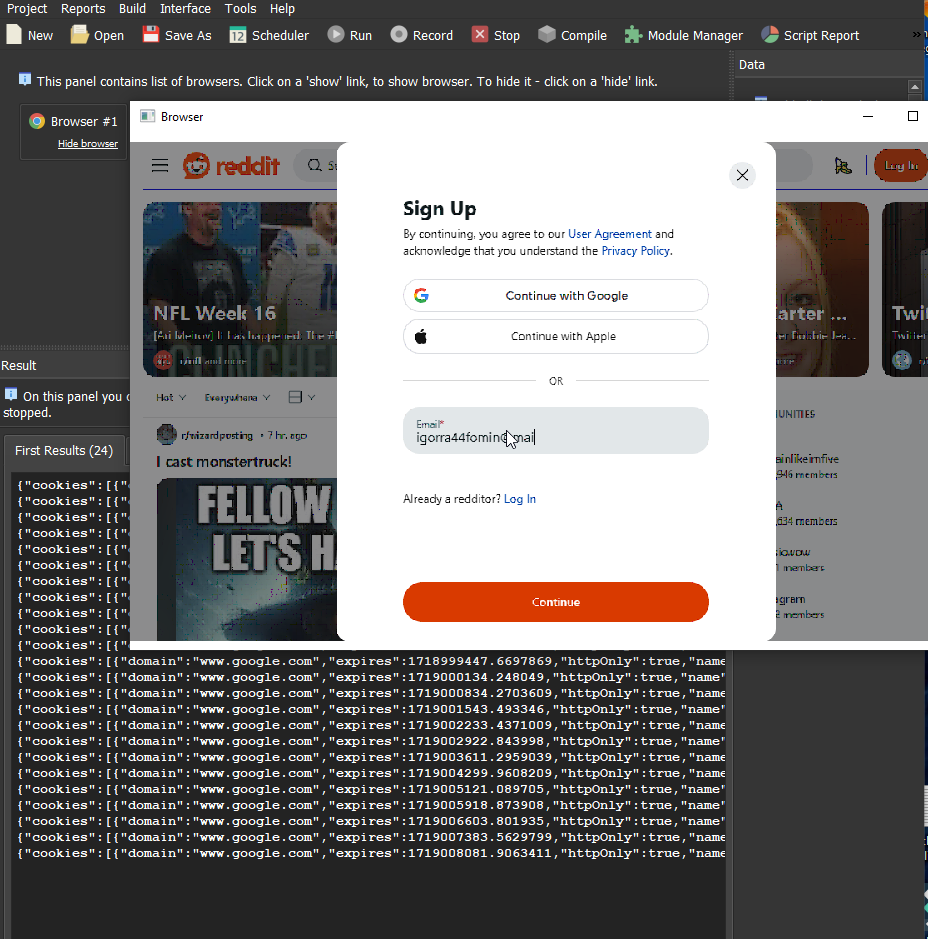Click the Log In link in dialog
Image resolution: width=928 pixels, height=939 pixels.
click(520, 499)
